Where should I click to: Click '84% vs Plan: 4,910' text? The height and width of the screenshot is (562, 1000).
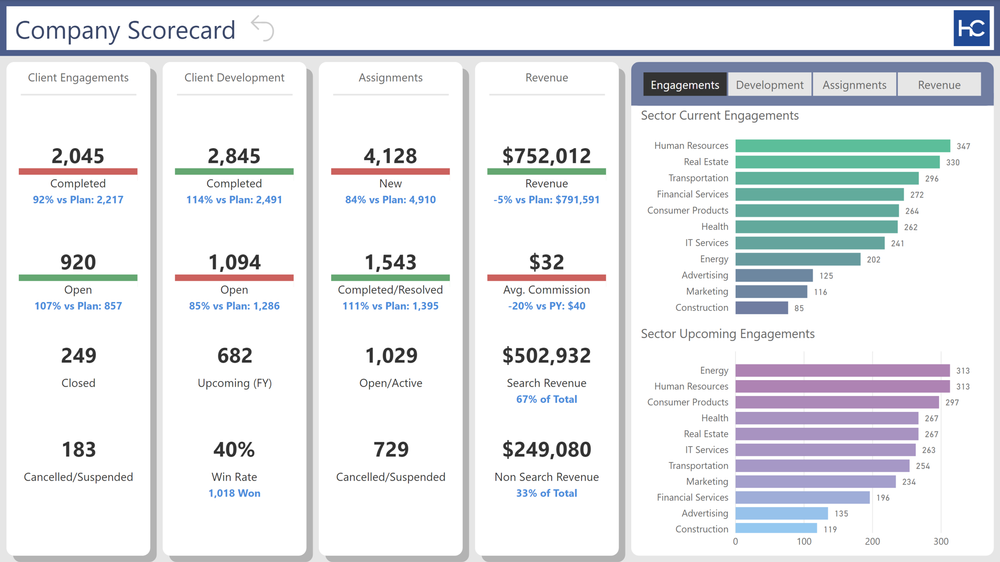click(x=390, y=200)
